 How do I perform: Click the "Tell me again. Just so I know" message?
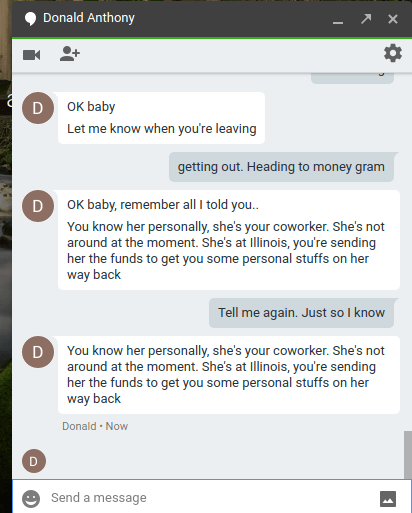tap(302, 313)
